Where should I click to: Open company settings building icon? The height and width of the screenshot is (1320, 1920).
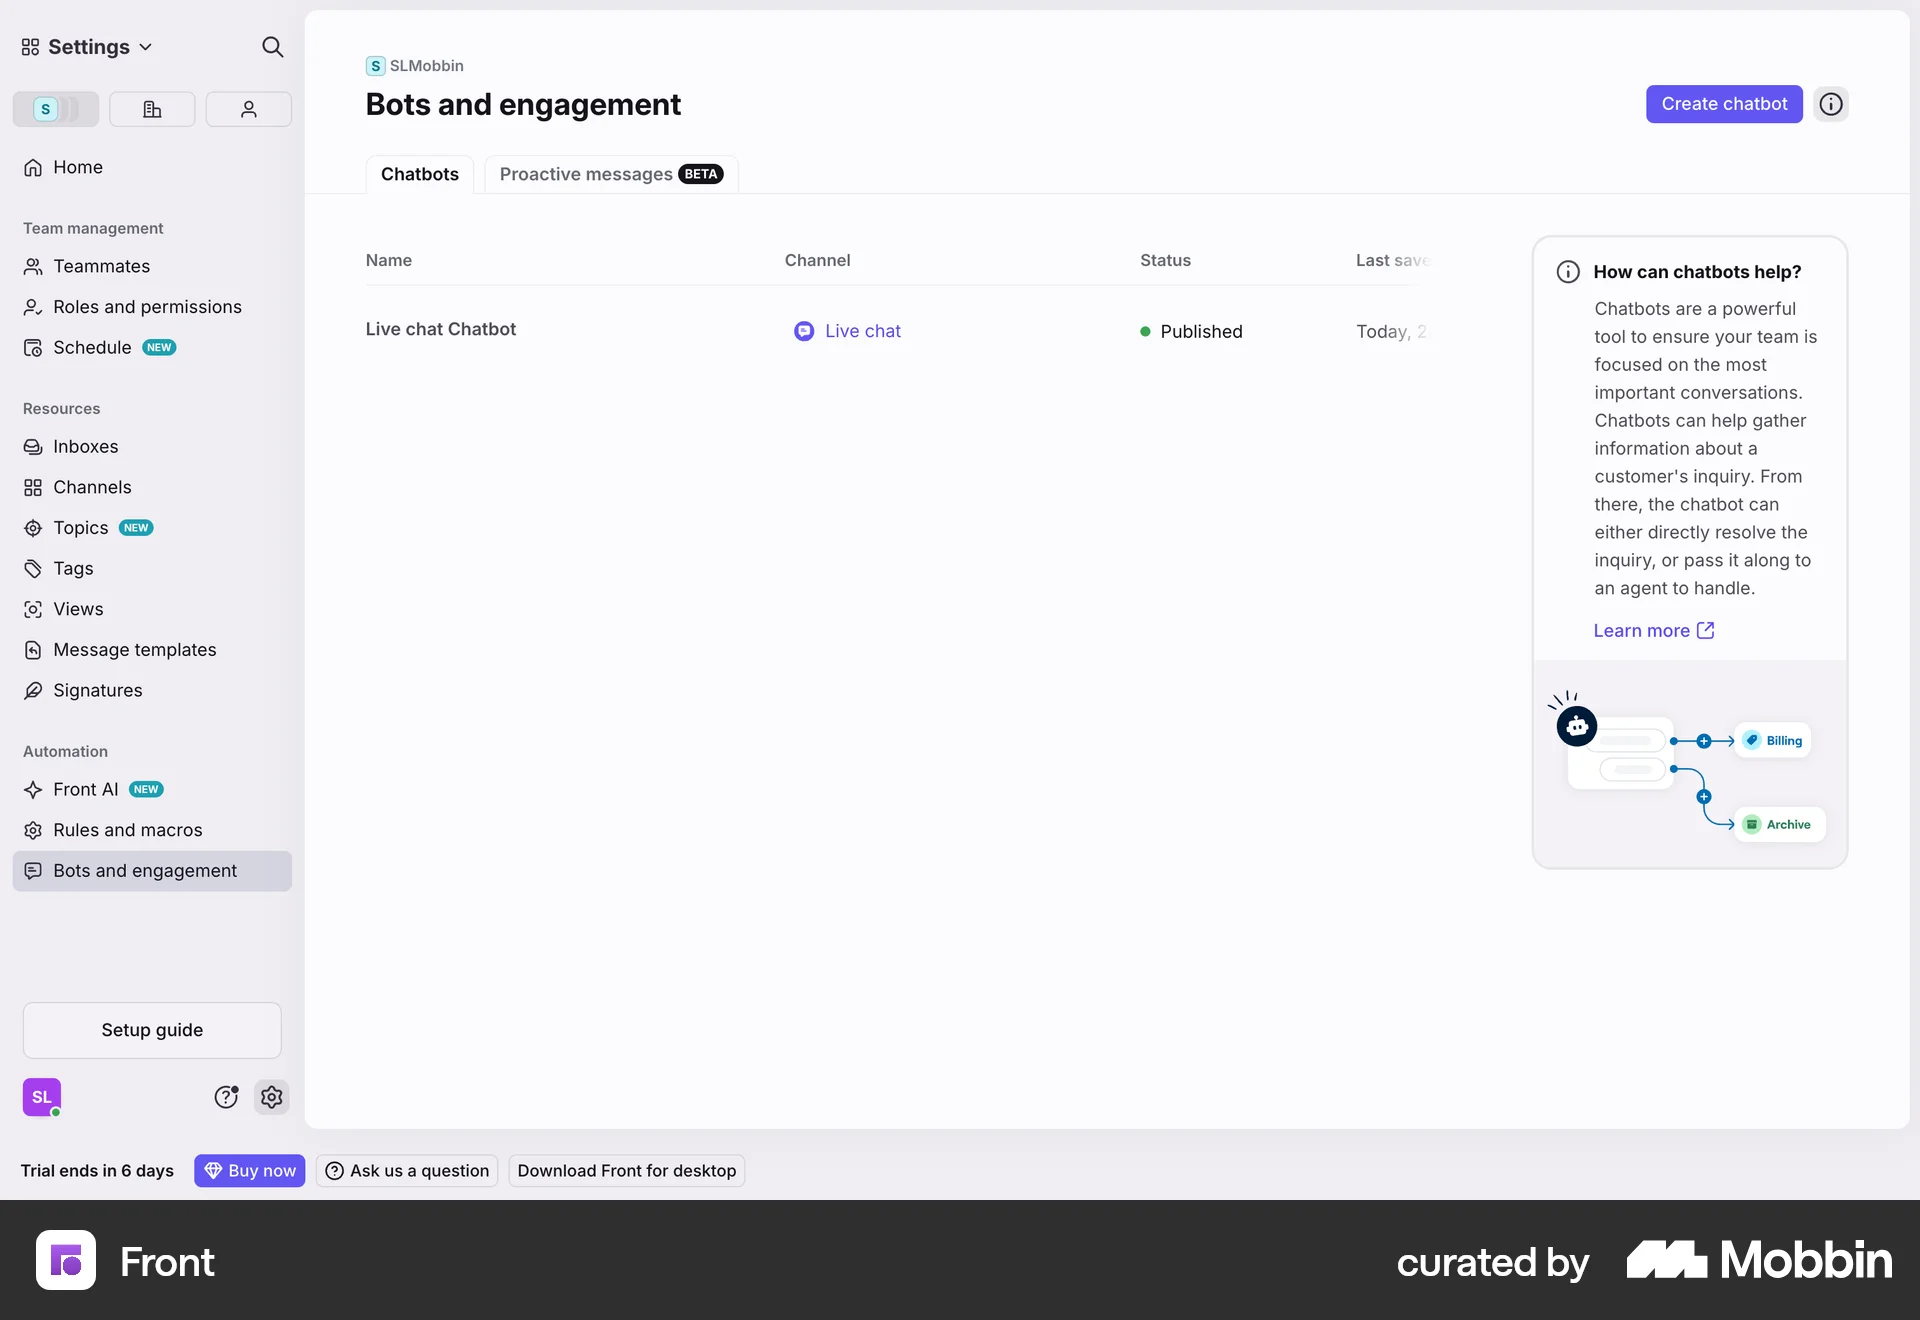(x=152, y=109)
